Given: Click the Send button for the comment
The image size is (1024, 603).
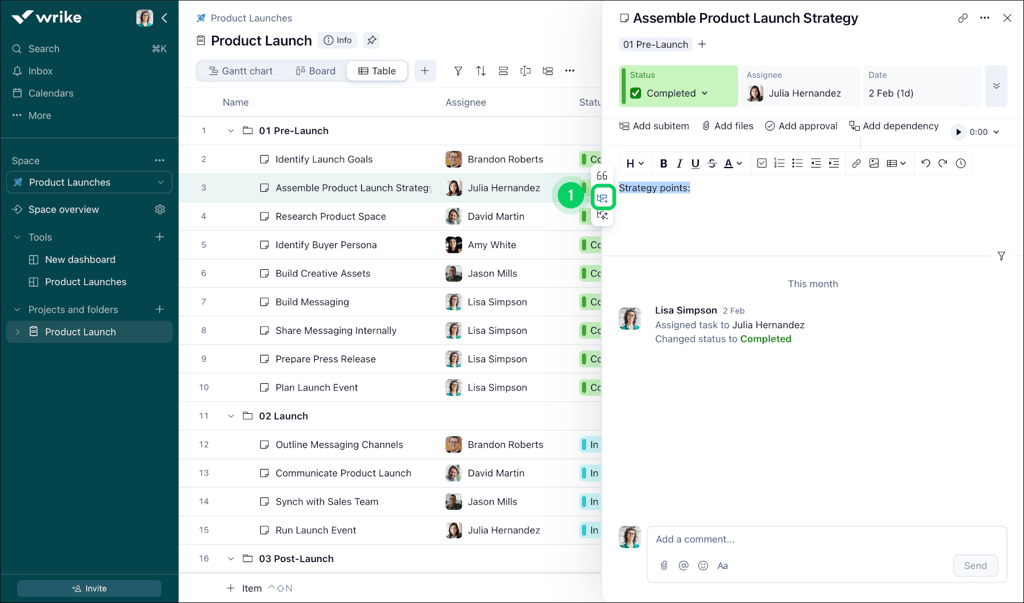Looking at the screenshot, I should [975, 565].
